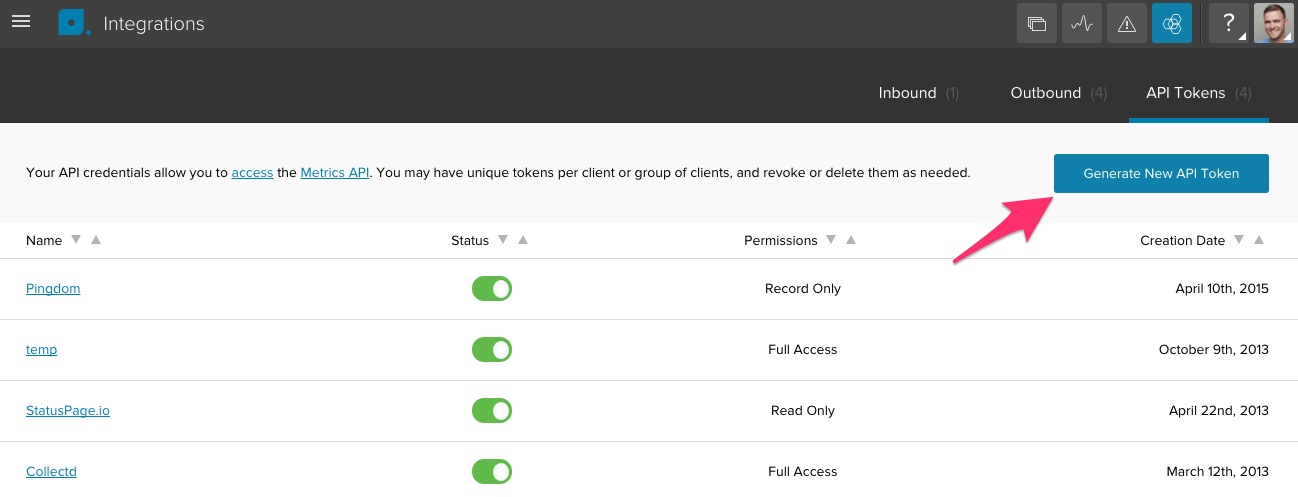Open the Metrics API link
The height and width of the screenshot is (497, 1298).
tap(335, 173)
